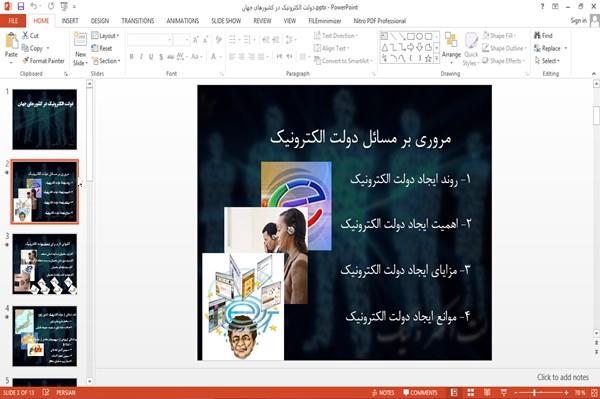The image size is (600, 399).
Task: Toggle text Shadow formatting
Action: pos(161,57)
